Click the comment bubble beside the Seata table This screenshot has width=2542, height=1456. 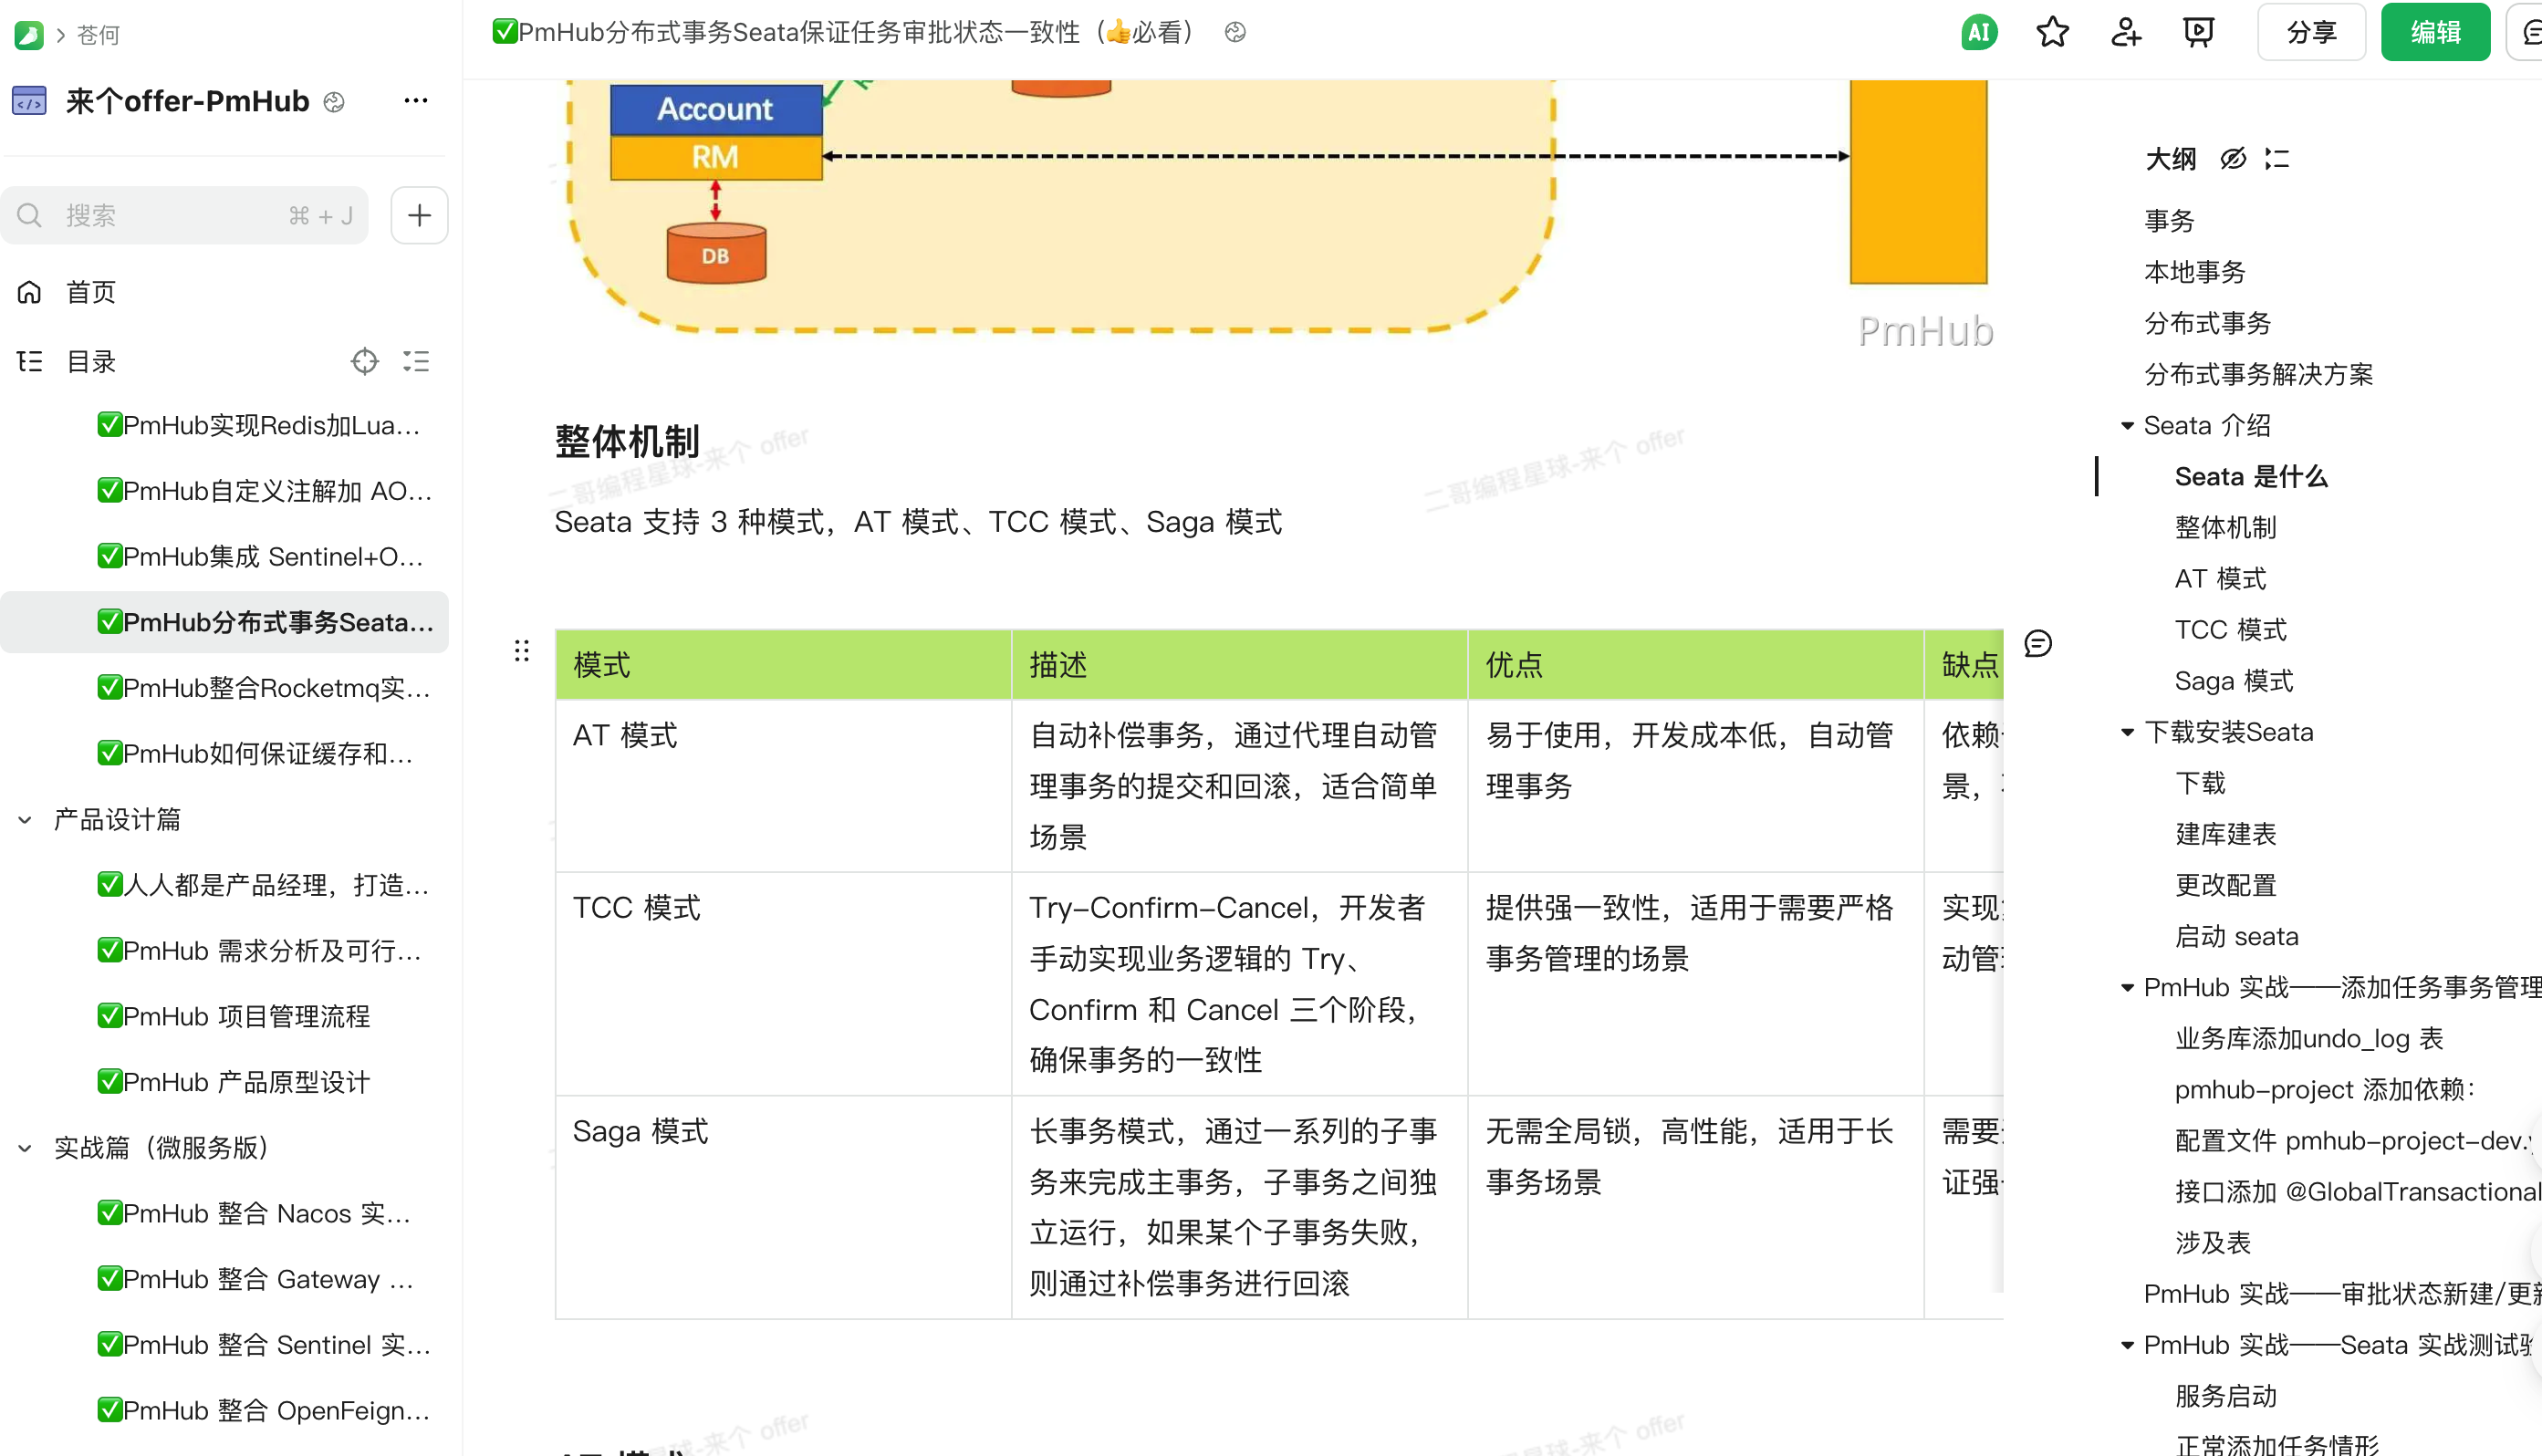pyautogui.click(x=2038, y=643)
